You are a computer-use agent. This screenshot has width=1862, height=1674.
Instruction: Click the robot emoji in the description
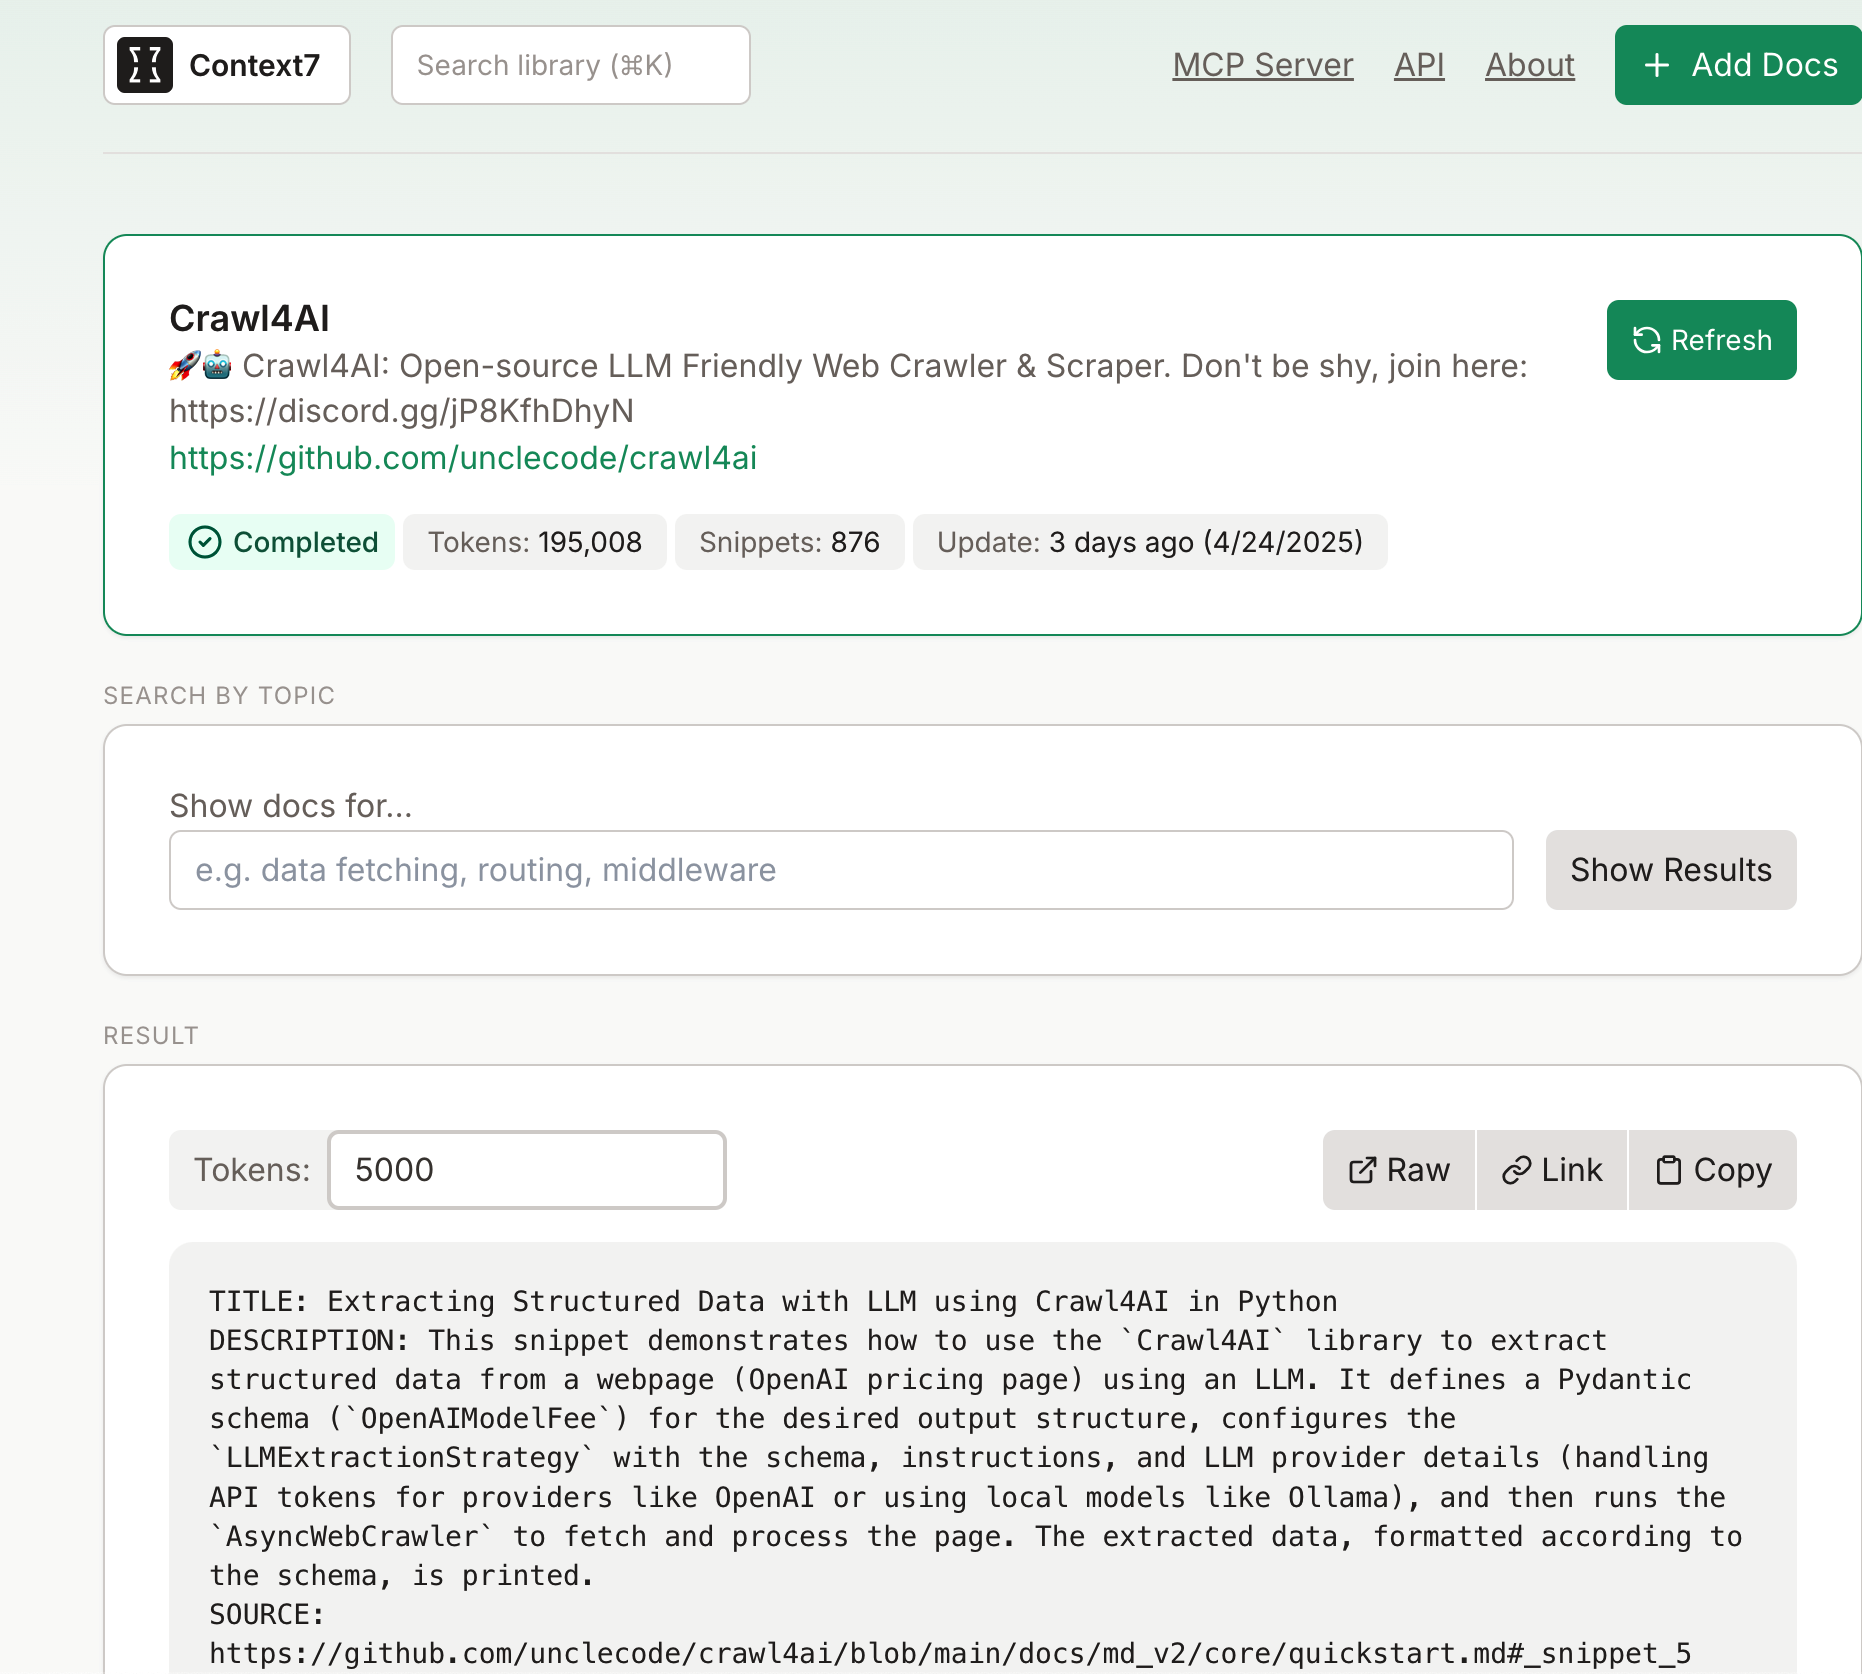pyautogui.click(x=217, y=366)
